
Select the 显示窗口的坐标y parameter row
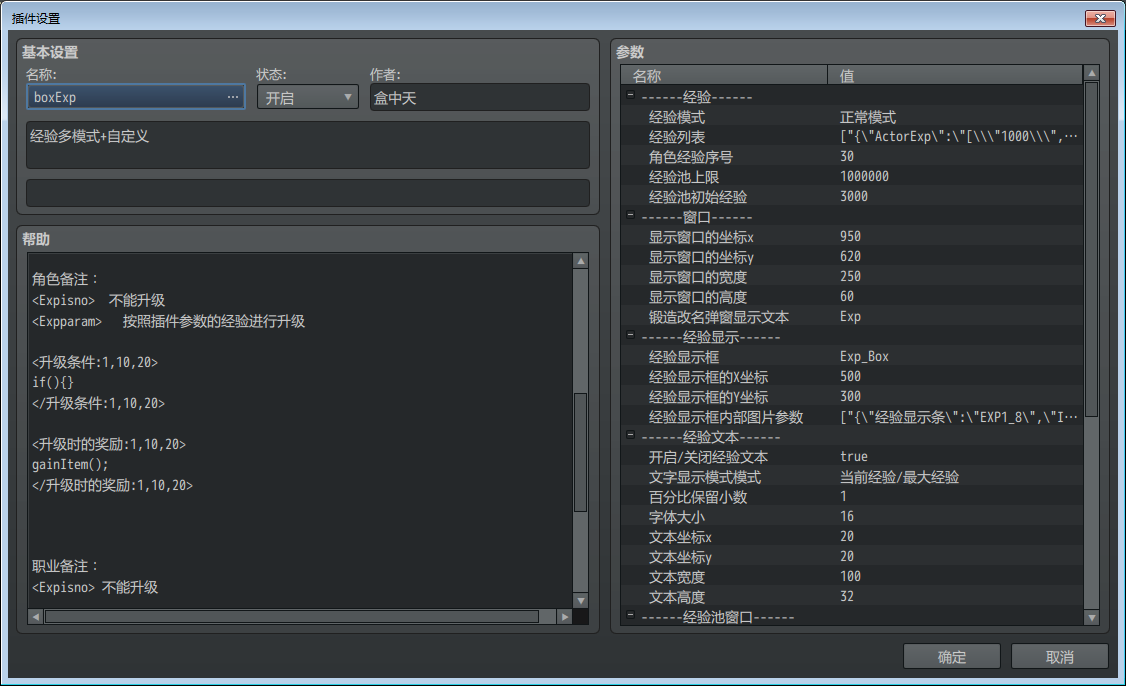pyautogui.click(x=852, y=256)
